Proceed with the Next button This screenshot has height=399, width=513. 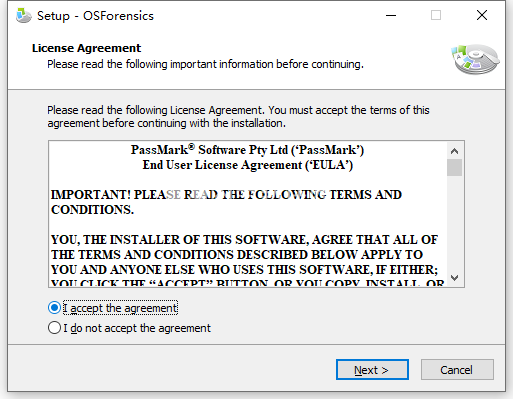click(x=372, y=370)
